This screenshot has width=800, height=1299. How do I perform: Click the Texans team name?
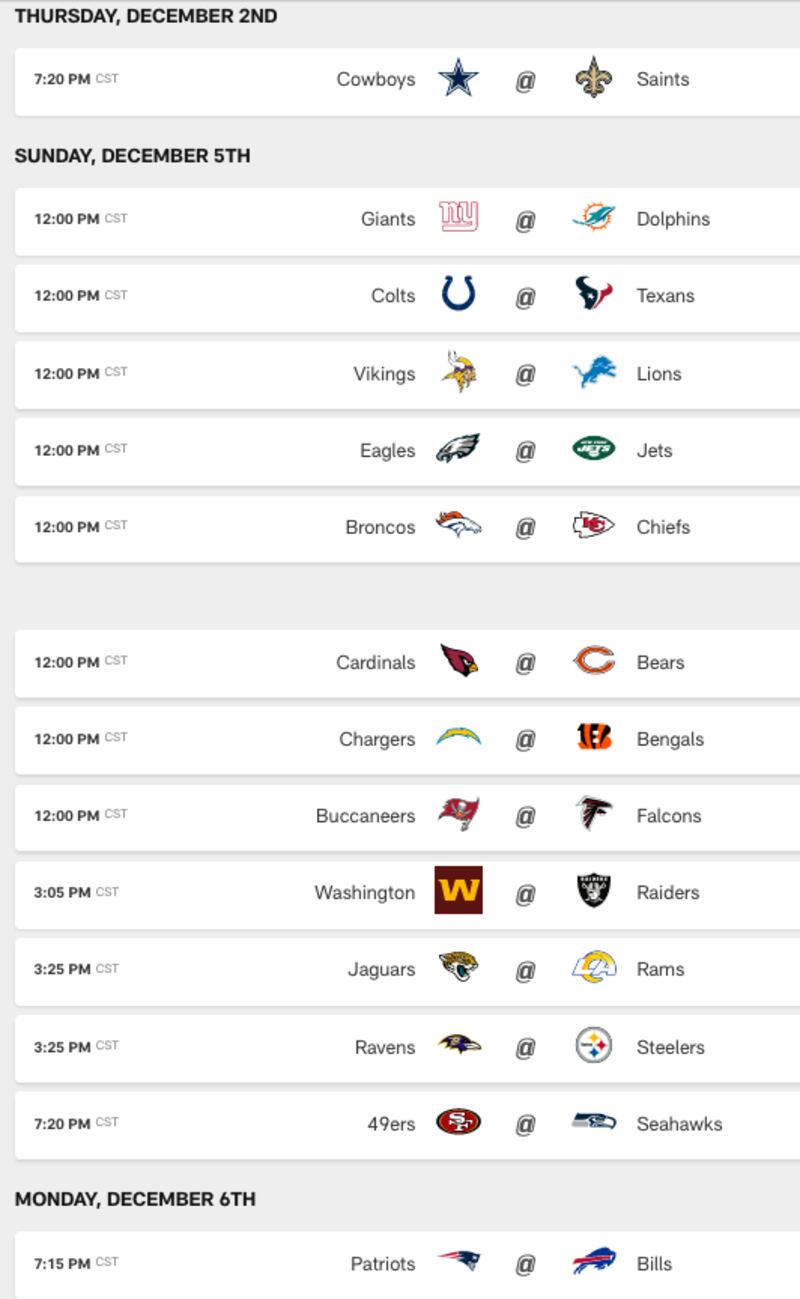point(665,296)
